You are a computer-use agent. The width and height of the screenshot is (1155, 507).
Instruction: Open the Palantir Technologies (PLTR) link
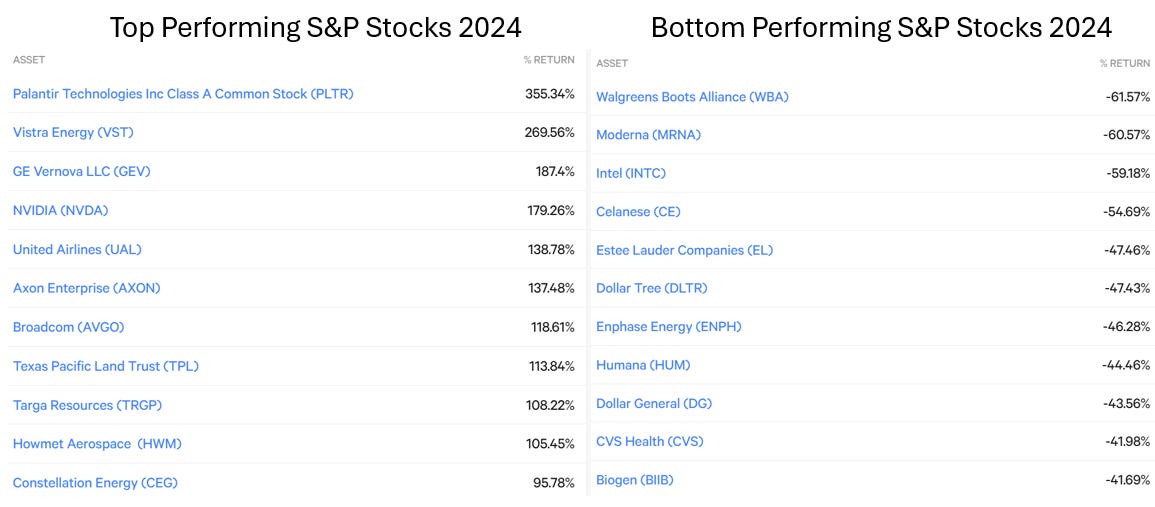(x=183, y=94)
